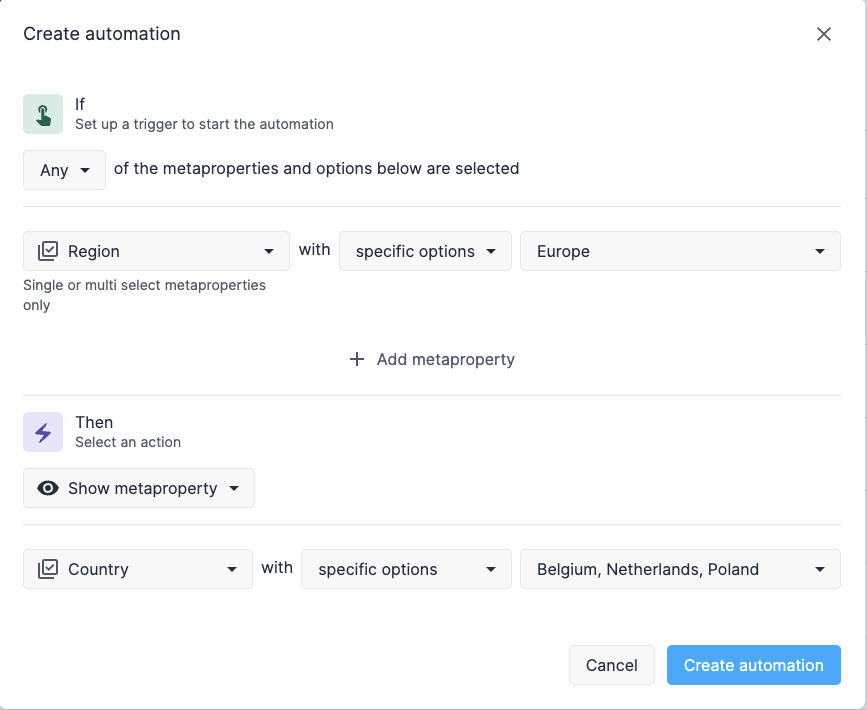Click the purple lightning action icon
Image resolution: width=867 pixels, height=710 pixels.
tap(43, 432)
